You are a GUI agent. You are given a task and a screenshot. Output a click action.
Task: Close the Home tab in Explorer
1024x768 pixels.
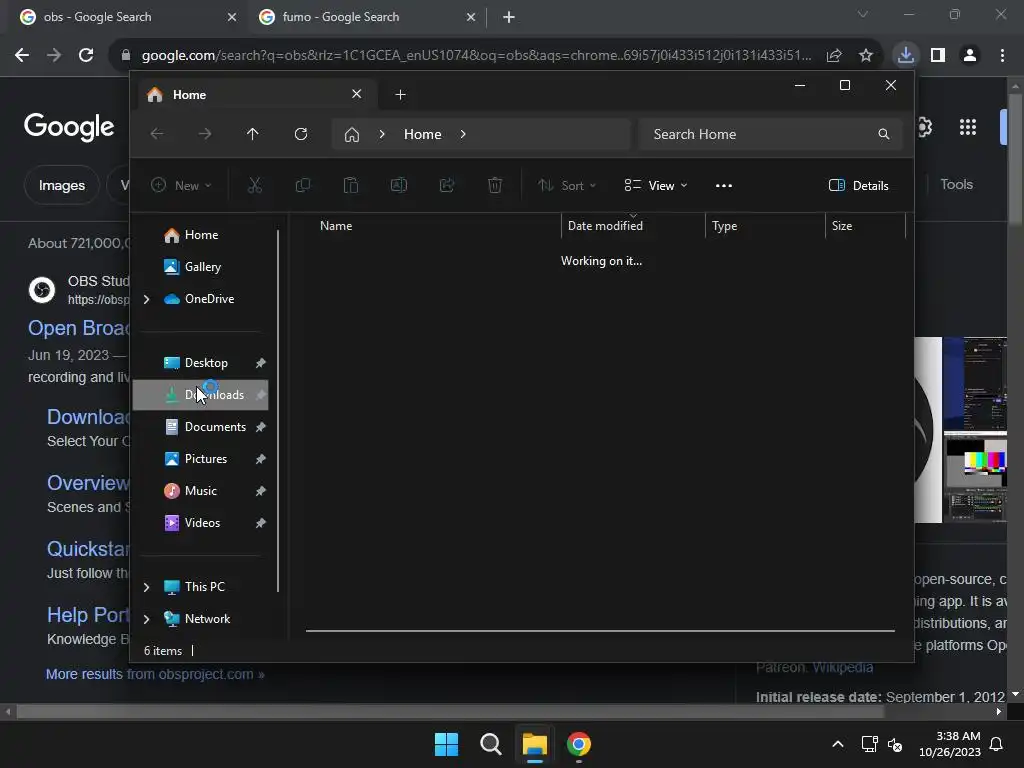pos(357,94)
